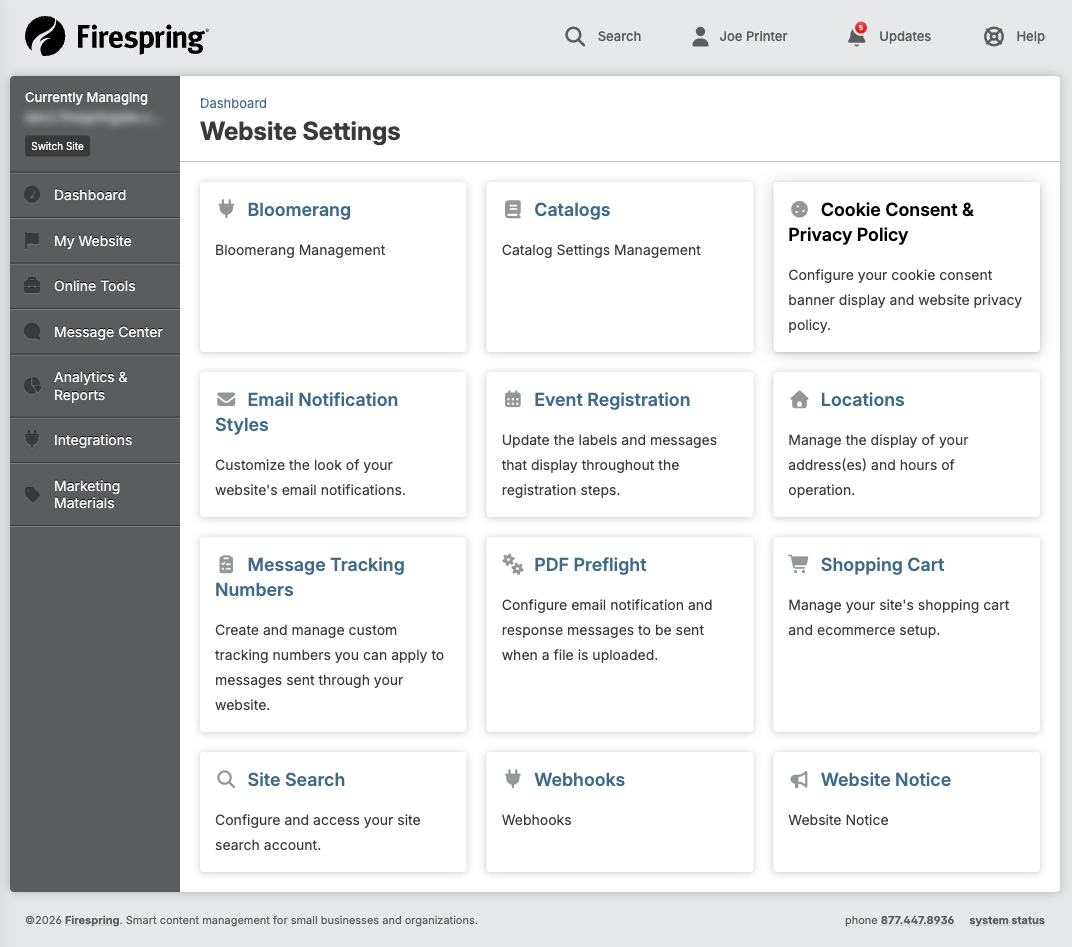The width and height of the screenshot is (1072, 947).
Task: Open the Webhooks title link
Action: click(579, 779)
